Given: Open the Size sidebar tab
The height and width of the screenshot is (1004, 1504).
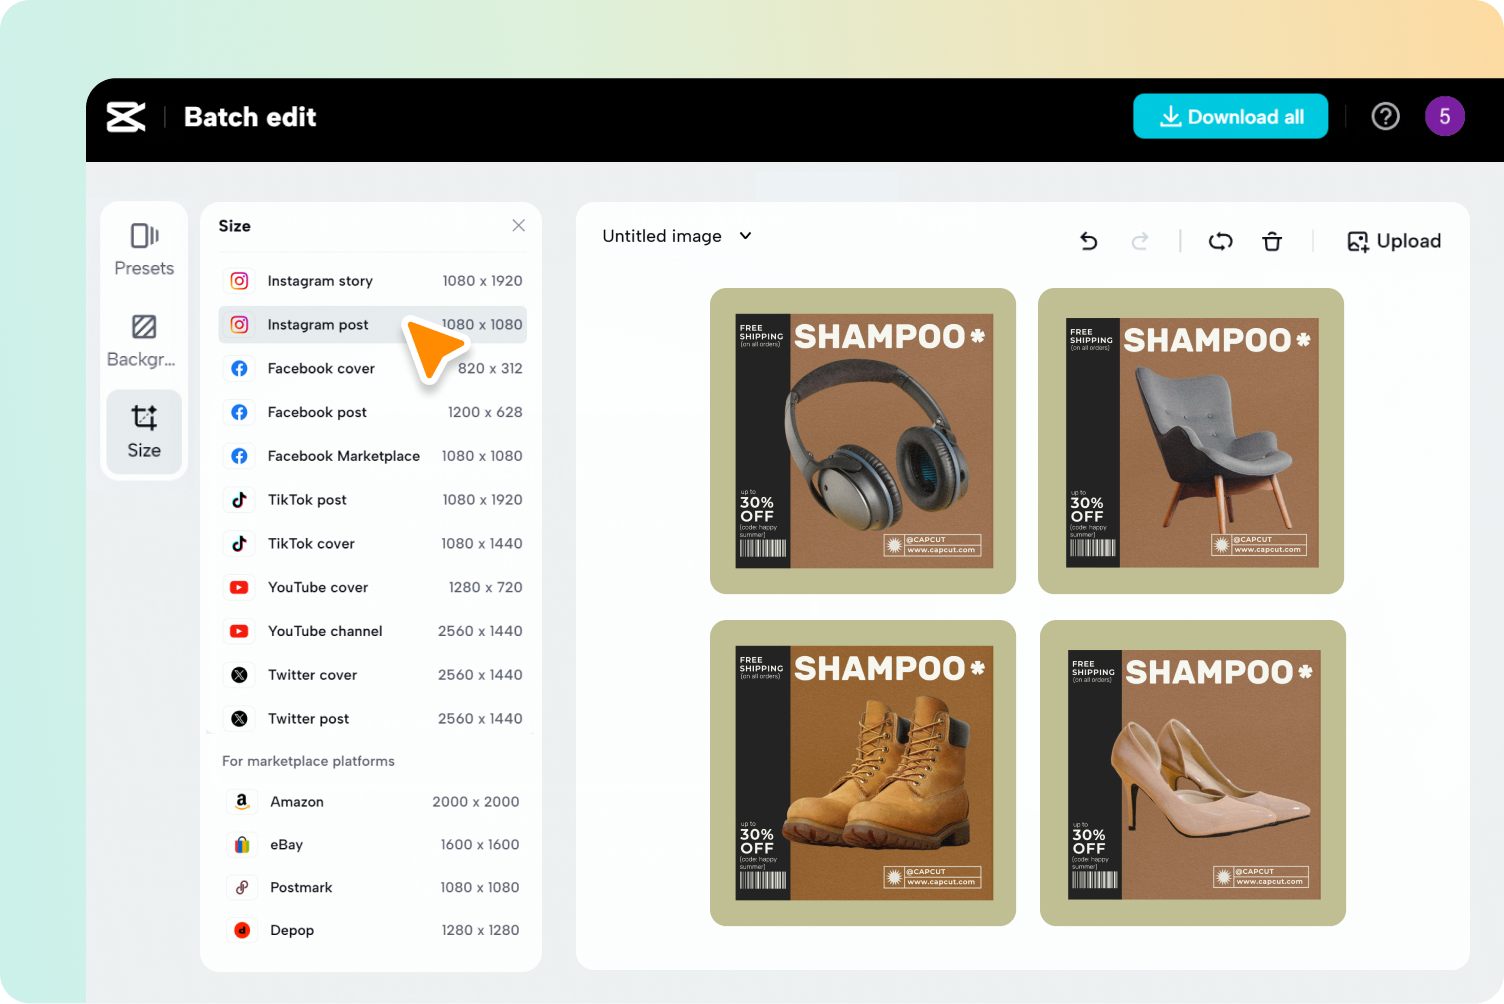Looking at the screenshot, I should pos(144,432).
